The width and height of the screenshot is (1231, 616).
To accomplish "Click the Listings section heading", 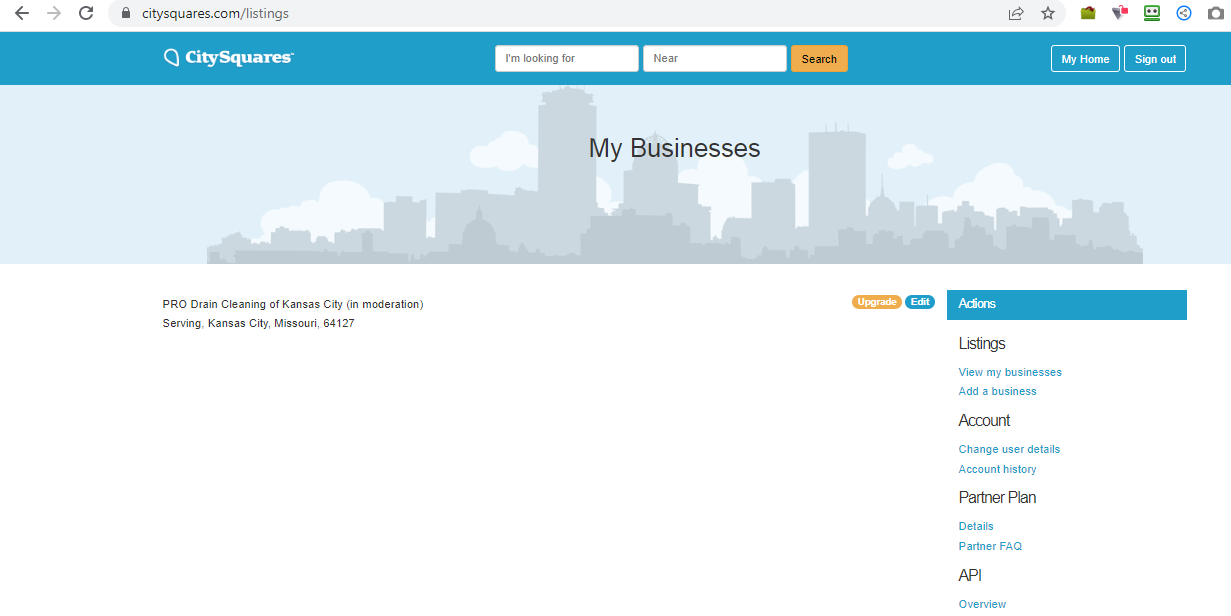I will point(982,344).
